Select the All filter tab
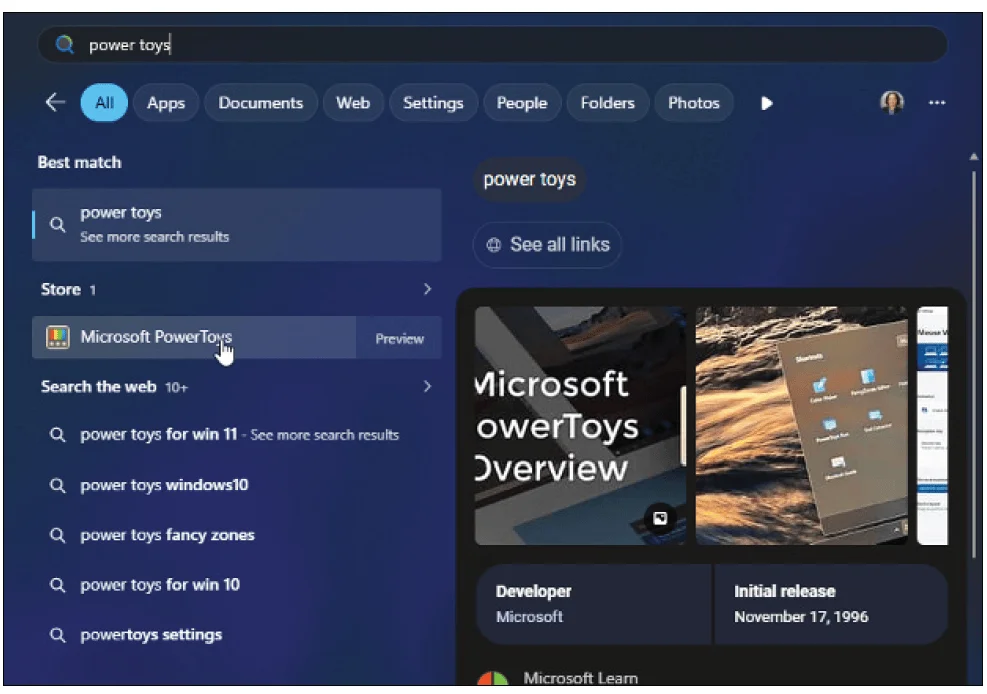The height and width of the screenshot is (694, 987). click(104, 103)
